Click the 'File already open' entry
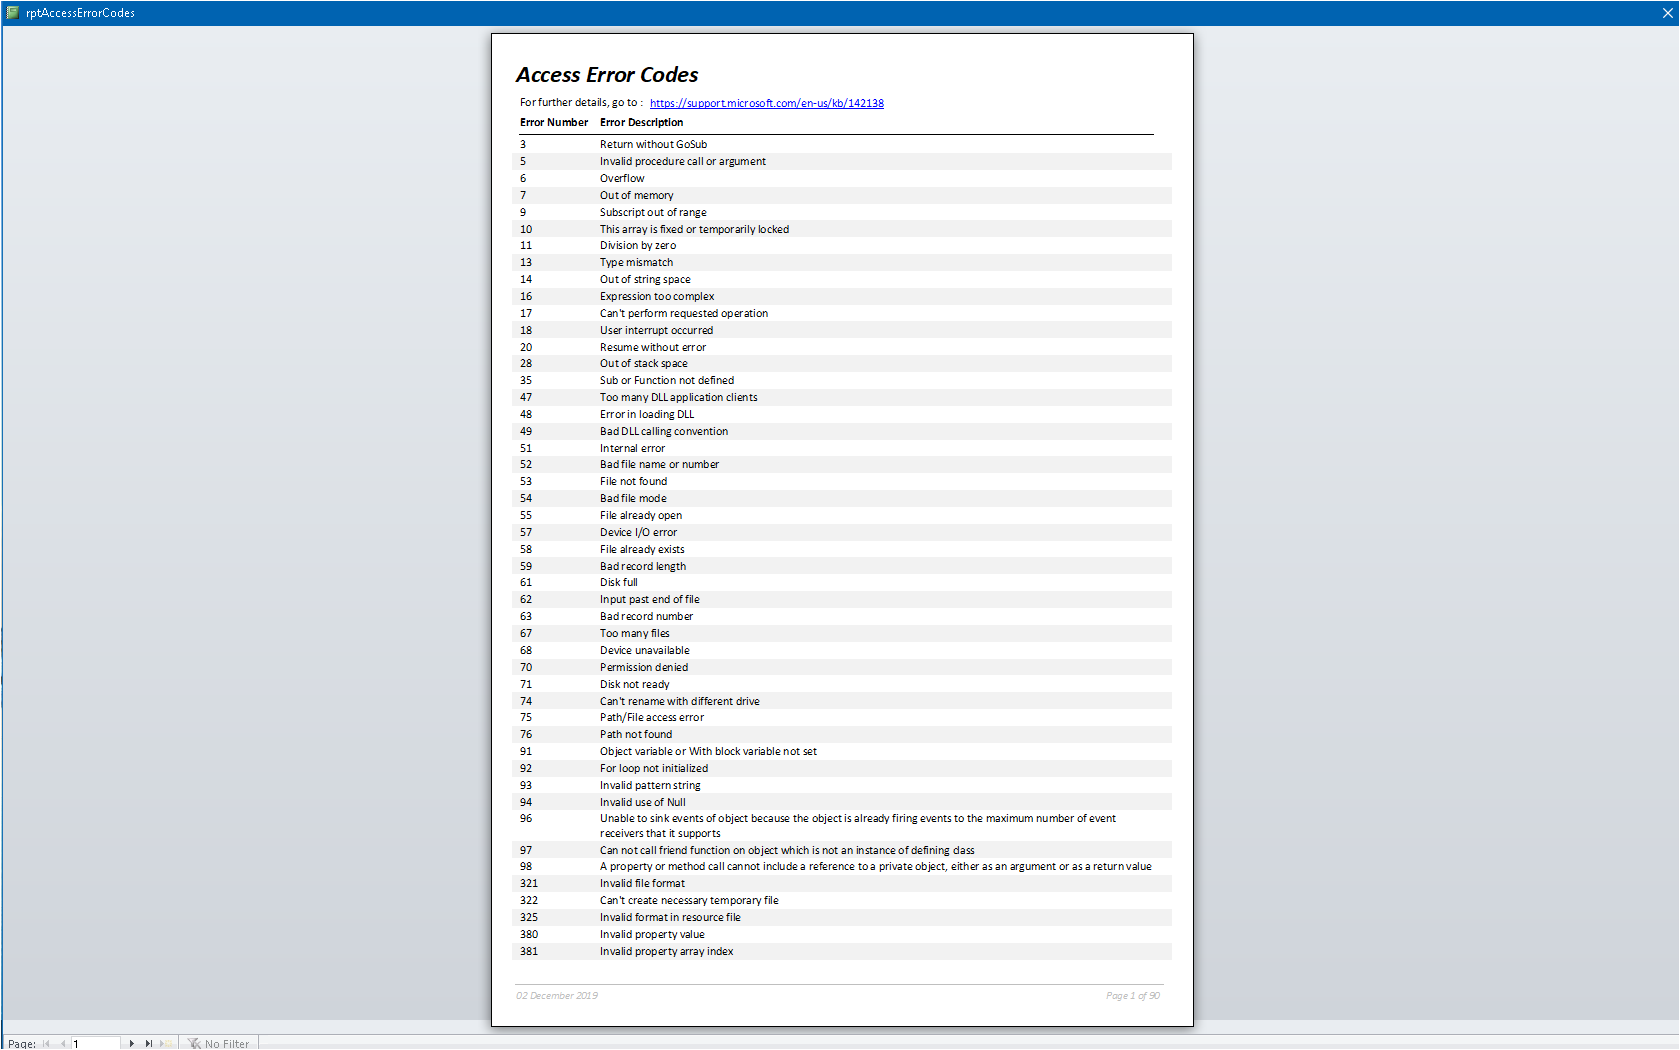The width and height of the screenshot is (1680, 1050). 641,516
